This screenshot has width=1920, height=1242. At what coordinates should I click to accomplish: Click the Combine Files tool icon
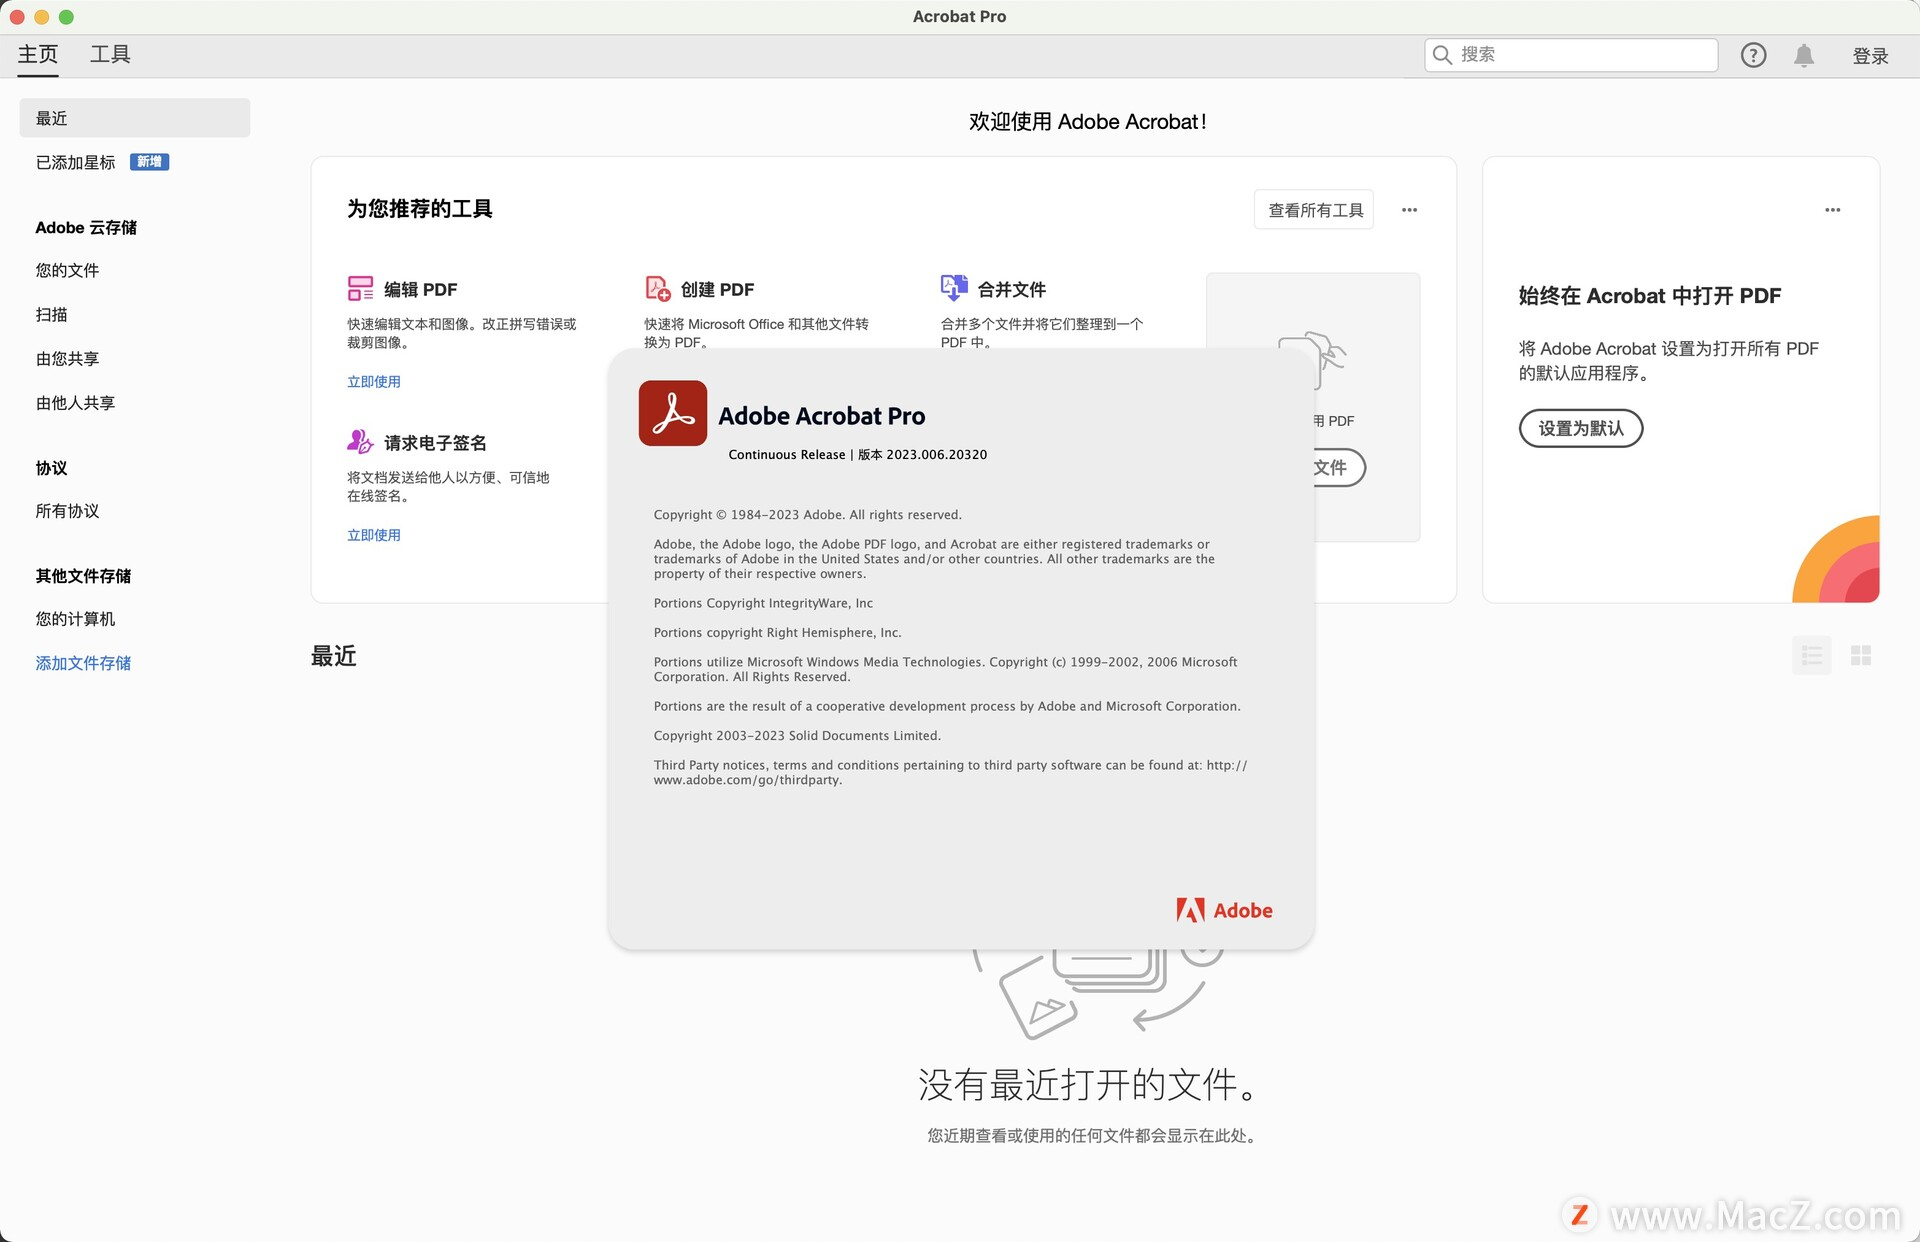pos(954,288)
